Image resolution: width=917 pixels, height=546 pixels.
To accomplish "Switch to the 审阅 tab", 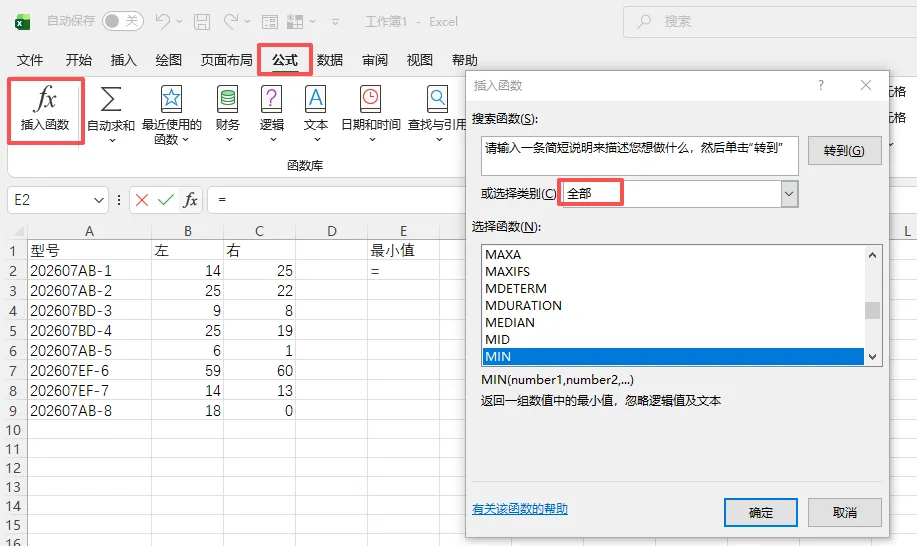I will 375,60.
